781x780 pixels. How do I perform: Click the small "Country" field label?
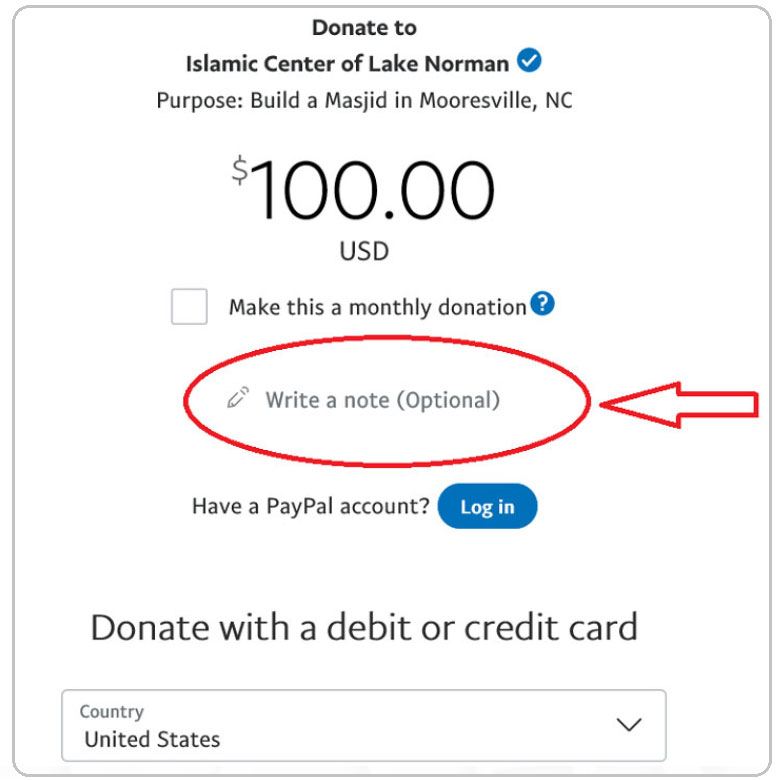pyautogui.click(x=112, y=712)
